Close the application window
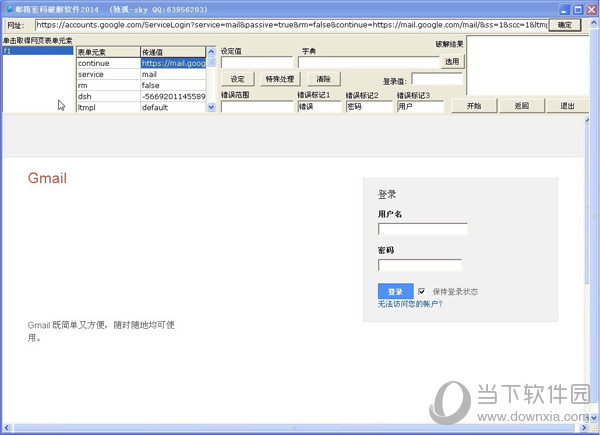Viewport: 600px width, 435px height. point(592,10)
